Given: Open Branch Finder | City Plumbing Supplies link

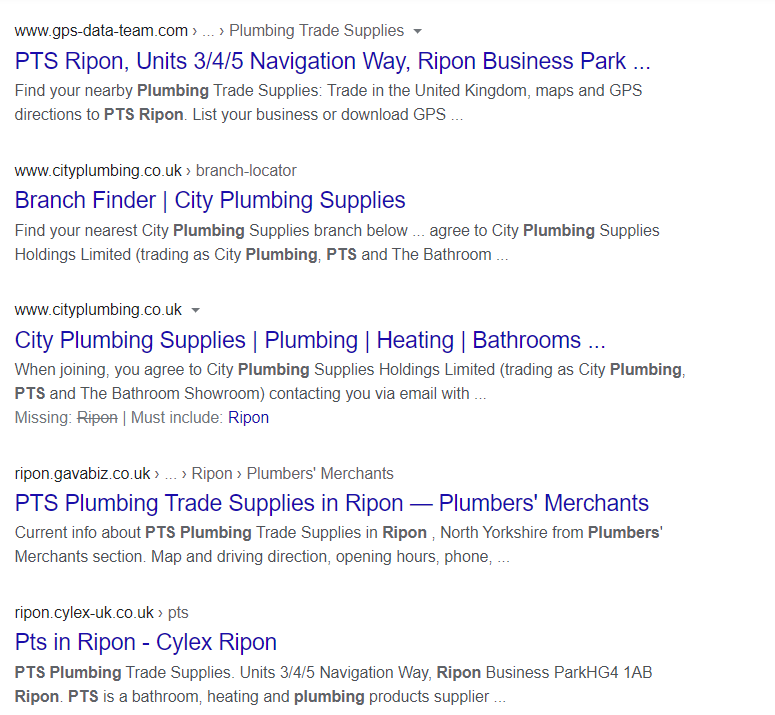Looking at the screenshot, I should (210, 201).
